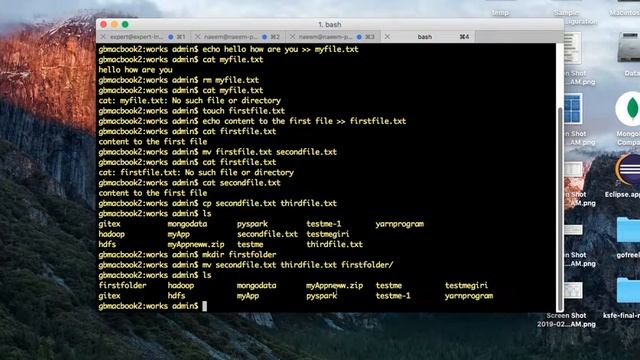Viewport: 640px width, 360px height.
Task: Click 'firstfolder' in the last ls output
Action: [x=122, y=285]
